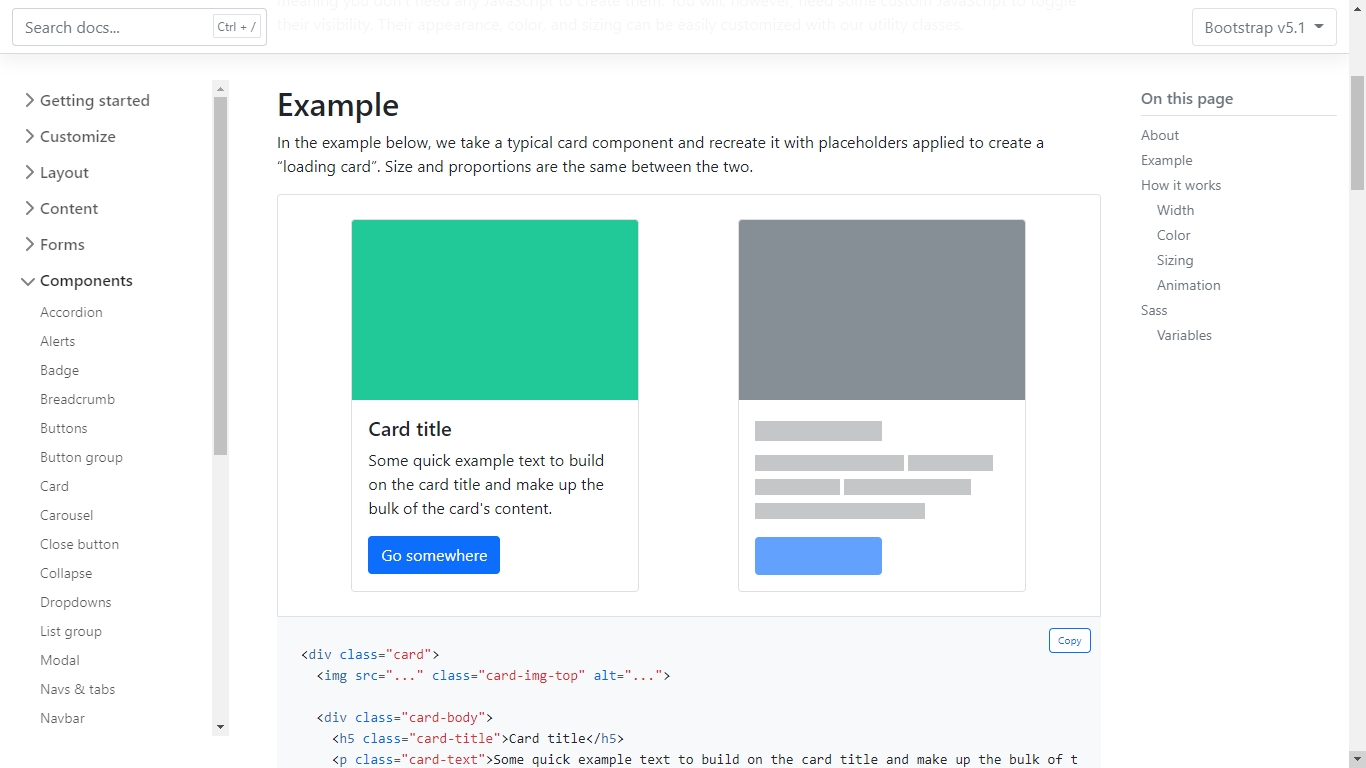The image size is (1366, 768).
Task: Open the Accordion docs page
Action: pos(71,312)
